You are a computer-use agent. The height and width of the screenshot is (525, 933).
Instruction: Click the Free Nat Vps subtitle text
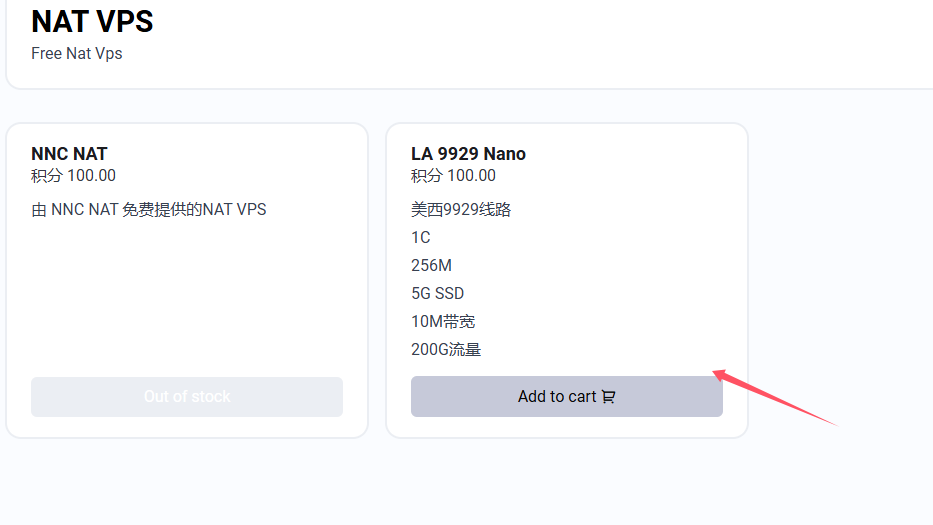(x=77, y=54)
